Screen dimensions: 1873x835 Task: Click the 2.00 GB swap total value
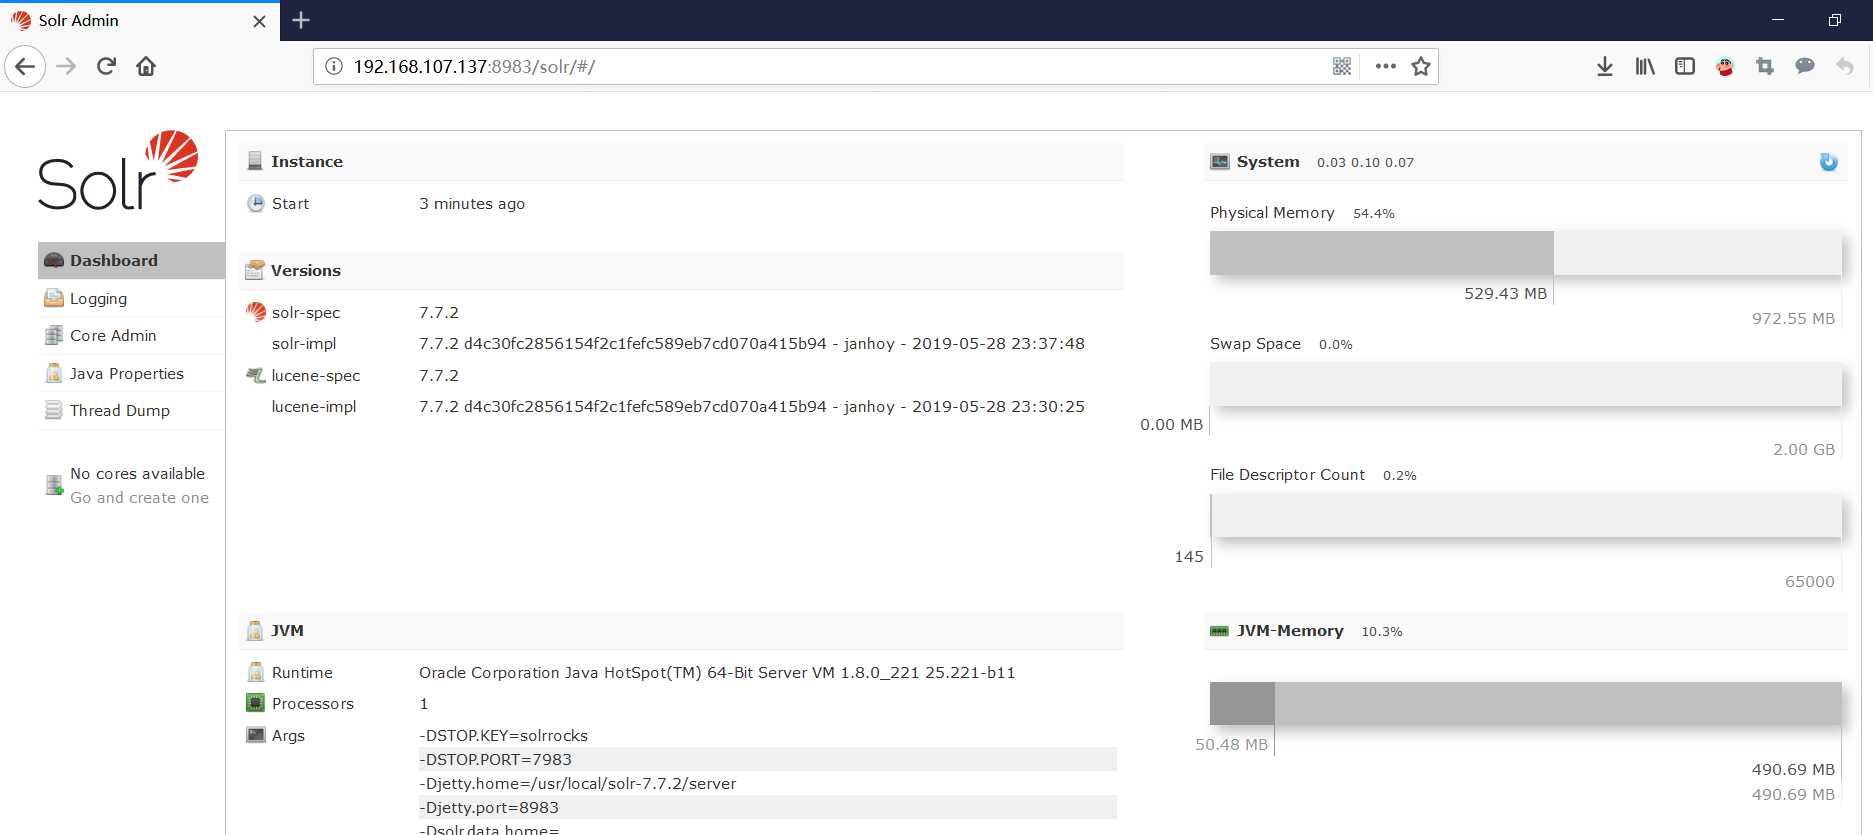pos(1804,450)
